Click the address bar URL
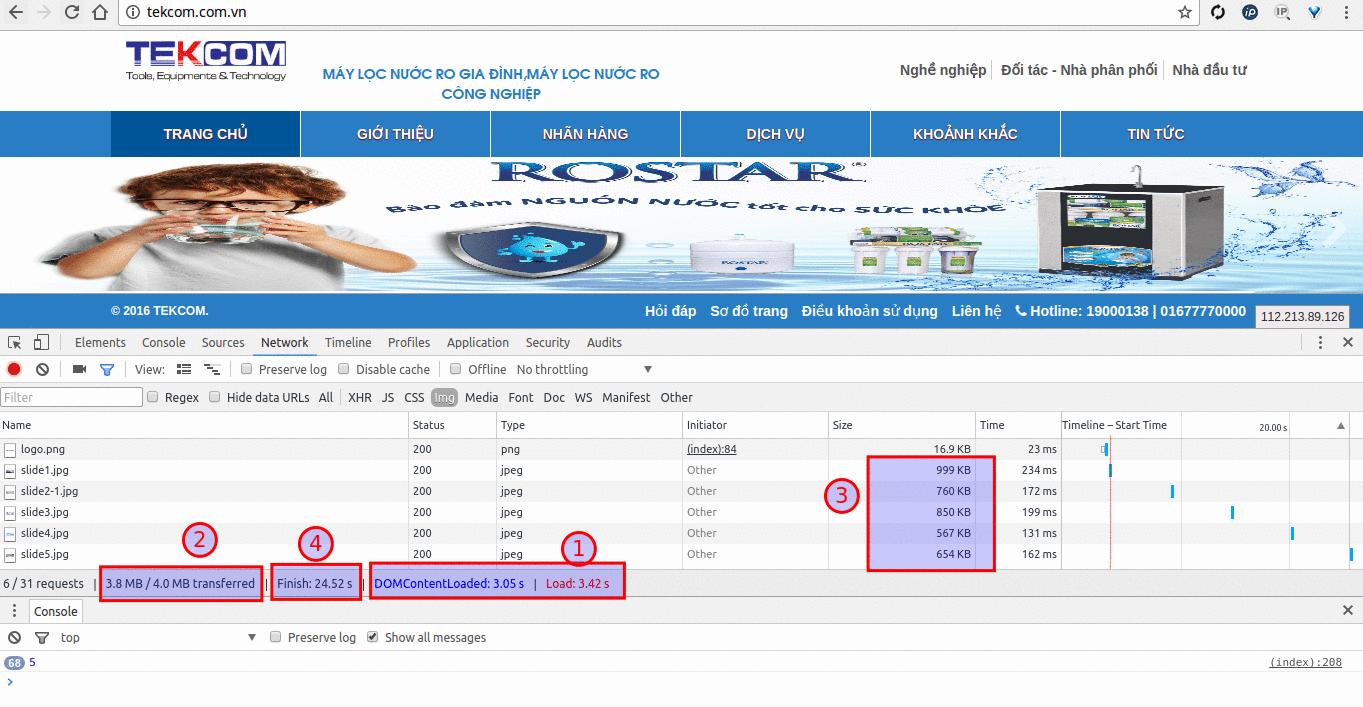Image resolution: width=1363 pixels, height=707 pixels. (197, 13)
